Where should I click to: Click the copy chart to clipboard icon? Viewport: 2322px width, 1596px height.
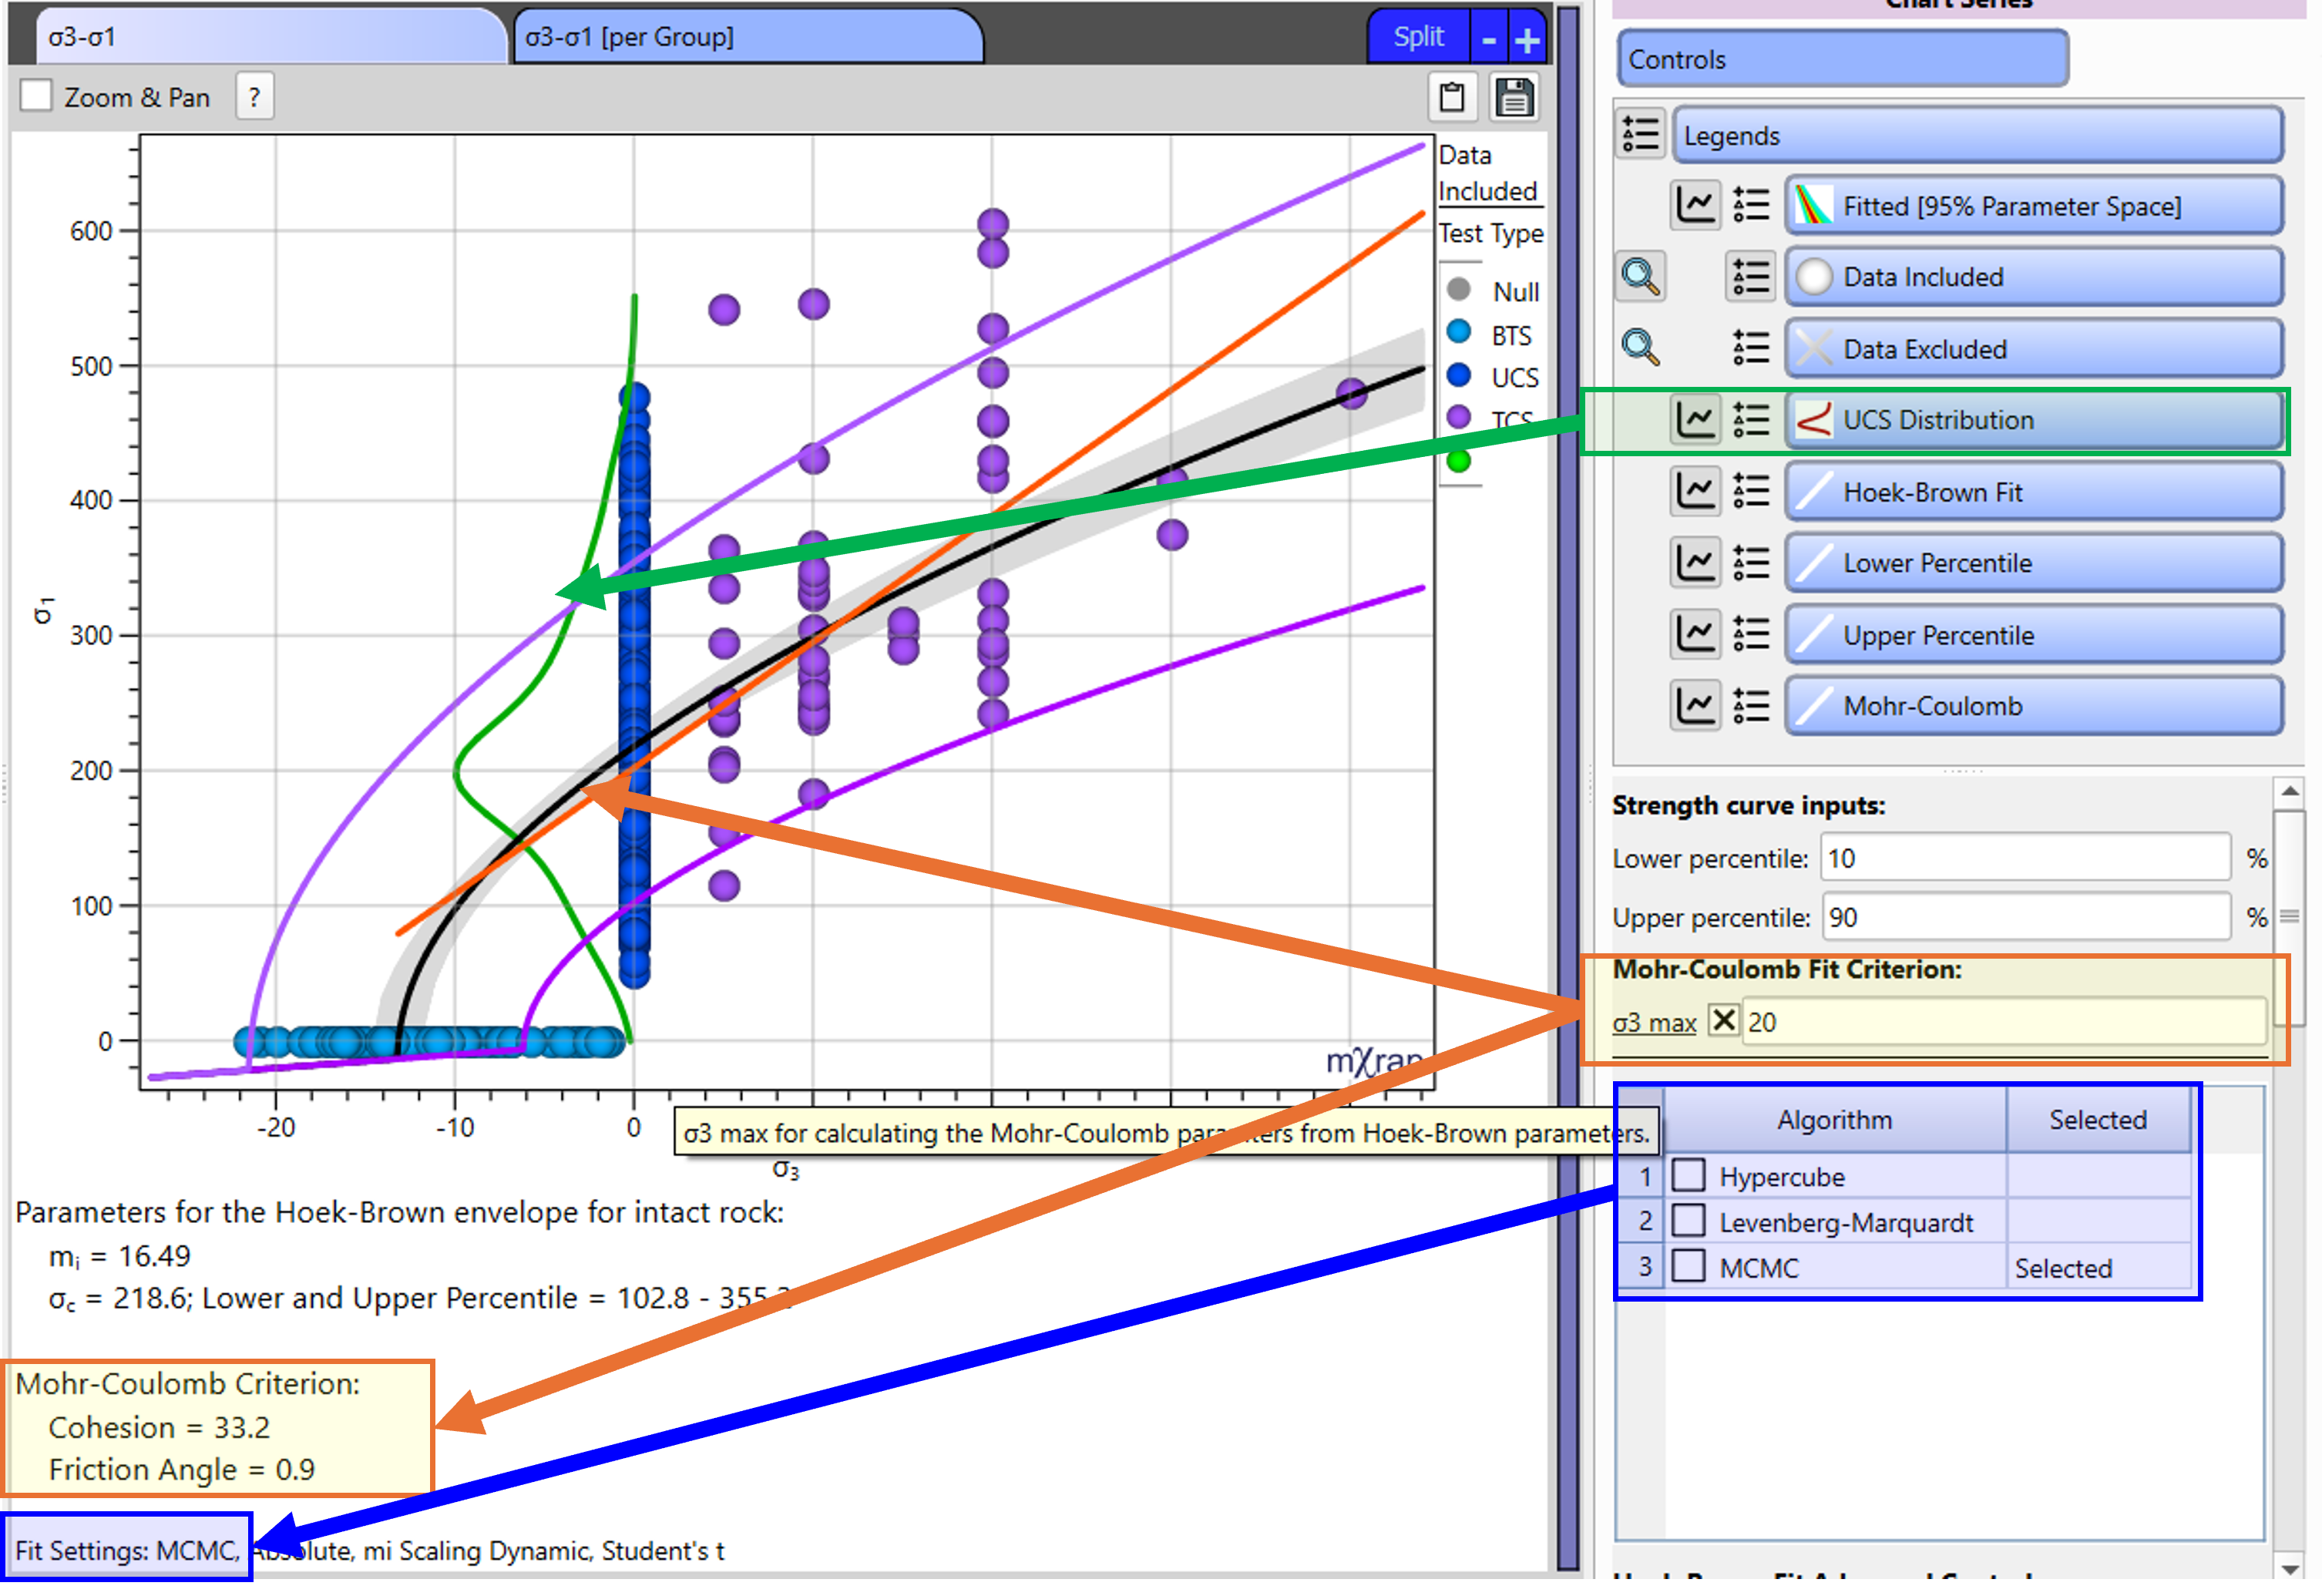tap(1451, 97)
